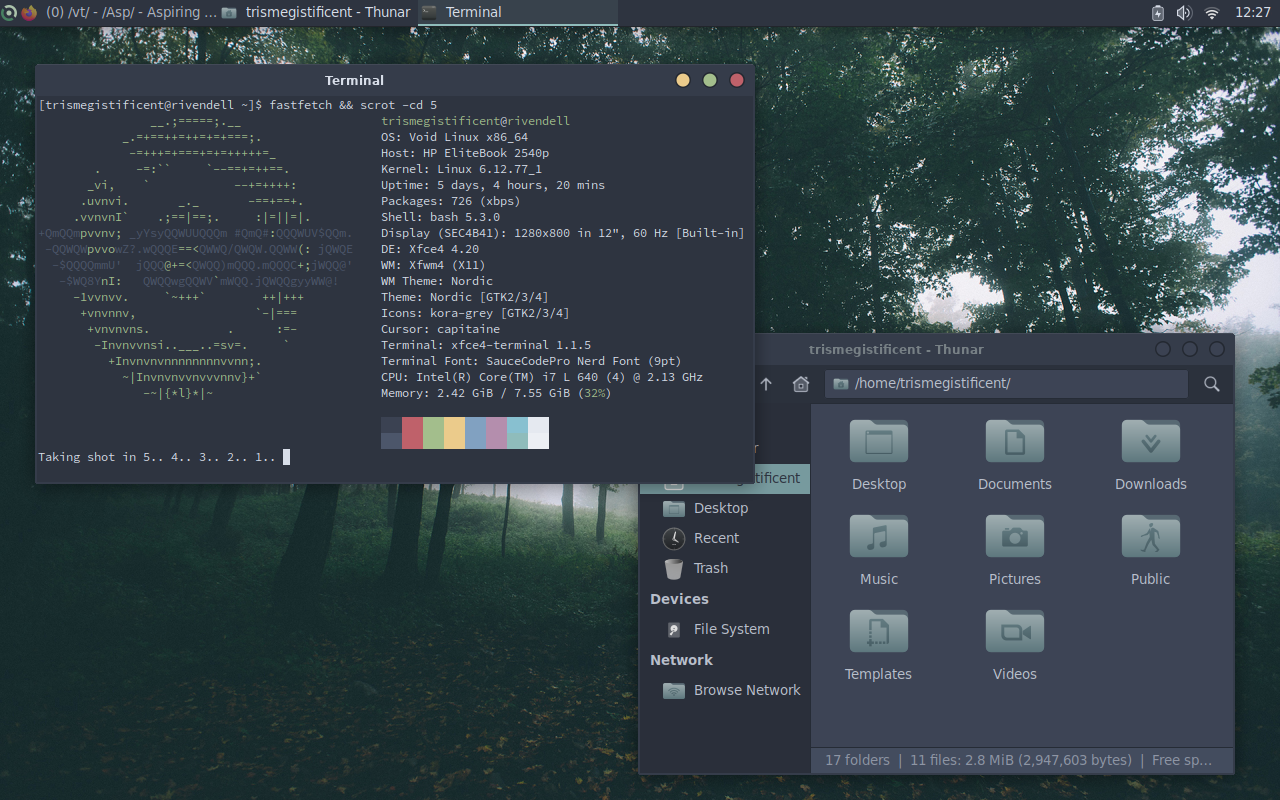Click the "Kernel: Linux 6.12.77_1" line
Image resolution: width=1280 pixels, height=800 pixels.
point(461,169)
